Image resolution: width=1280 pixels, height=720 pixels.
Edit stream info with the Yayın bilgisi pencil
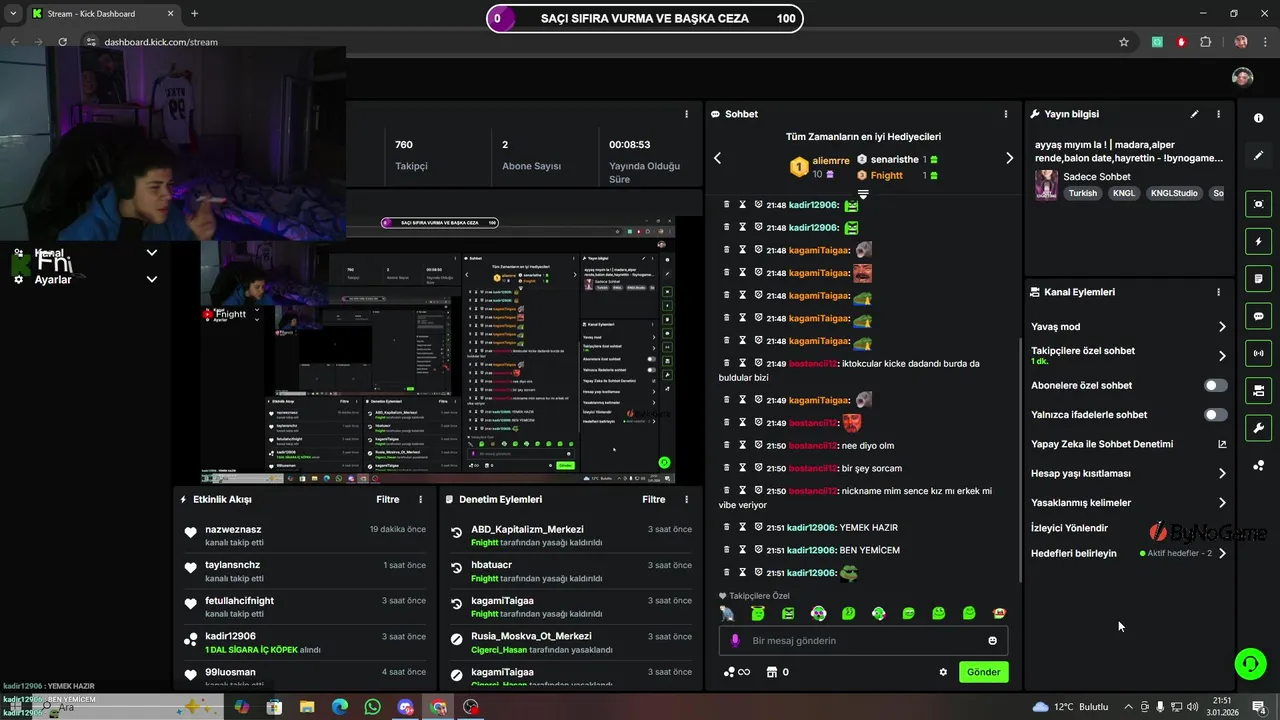click(1194, 114)
